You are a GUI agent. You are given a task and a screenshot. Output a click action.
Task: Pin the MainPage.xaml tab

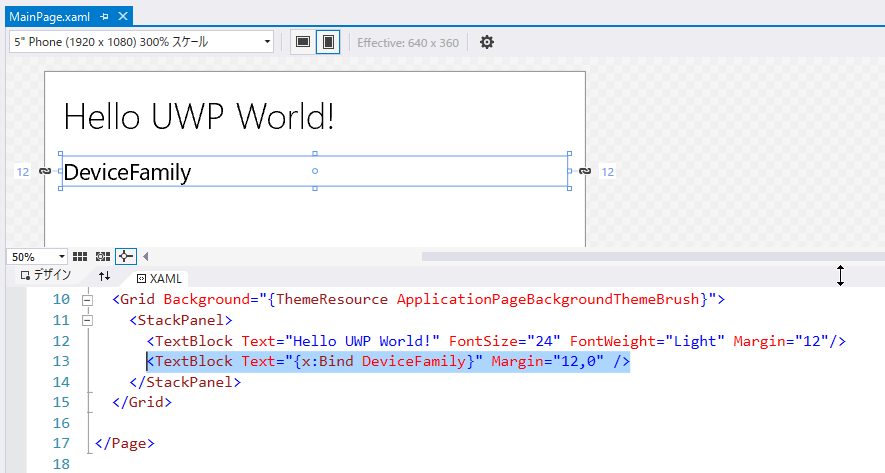[x=104, y=17]
